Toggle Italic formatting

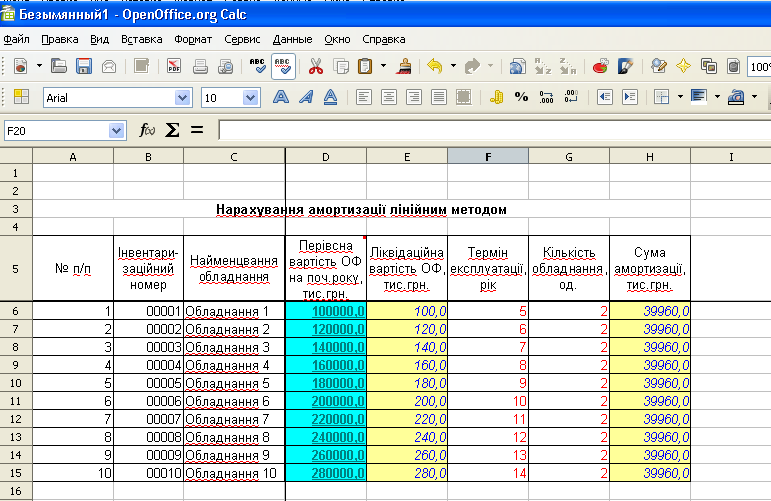pos(306,97)
